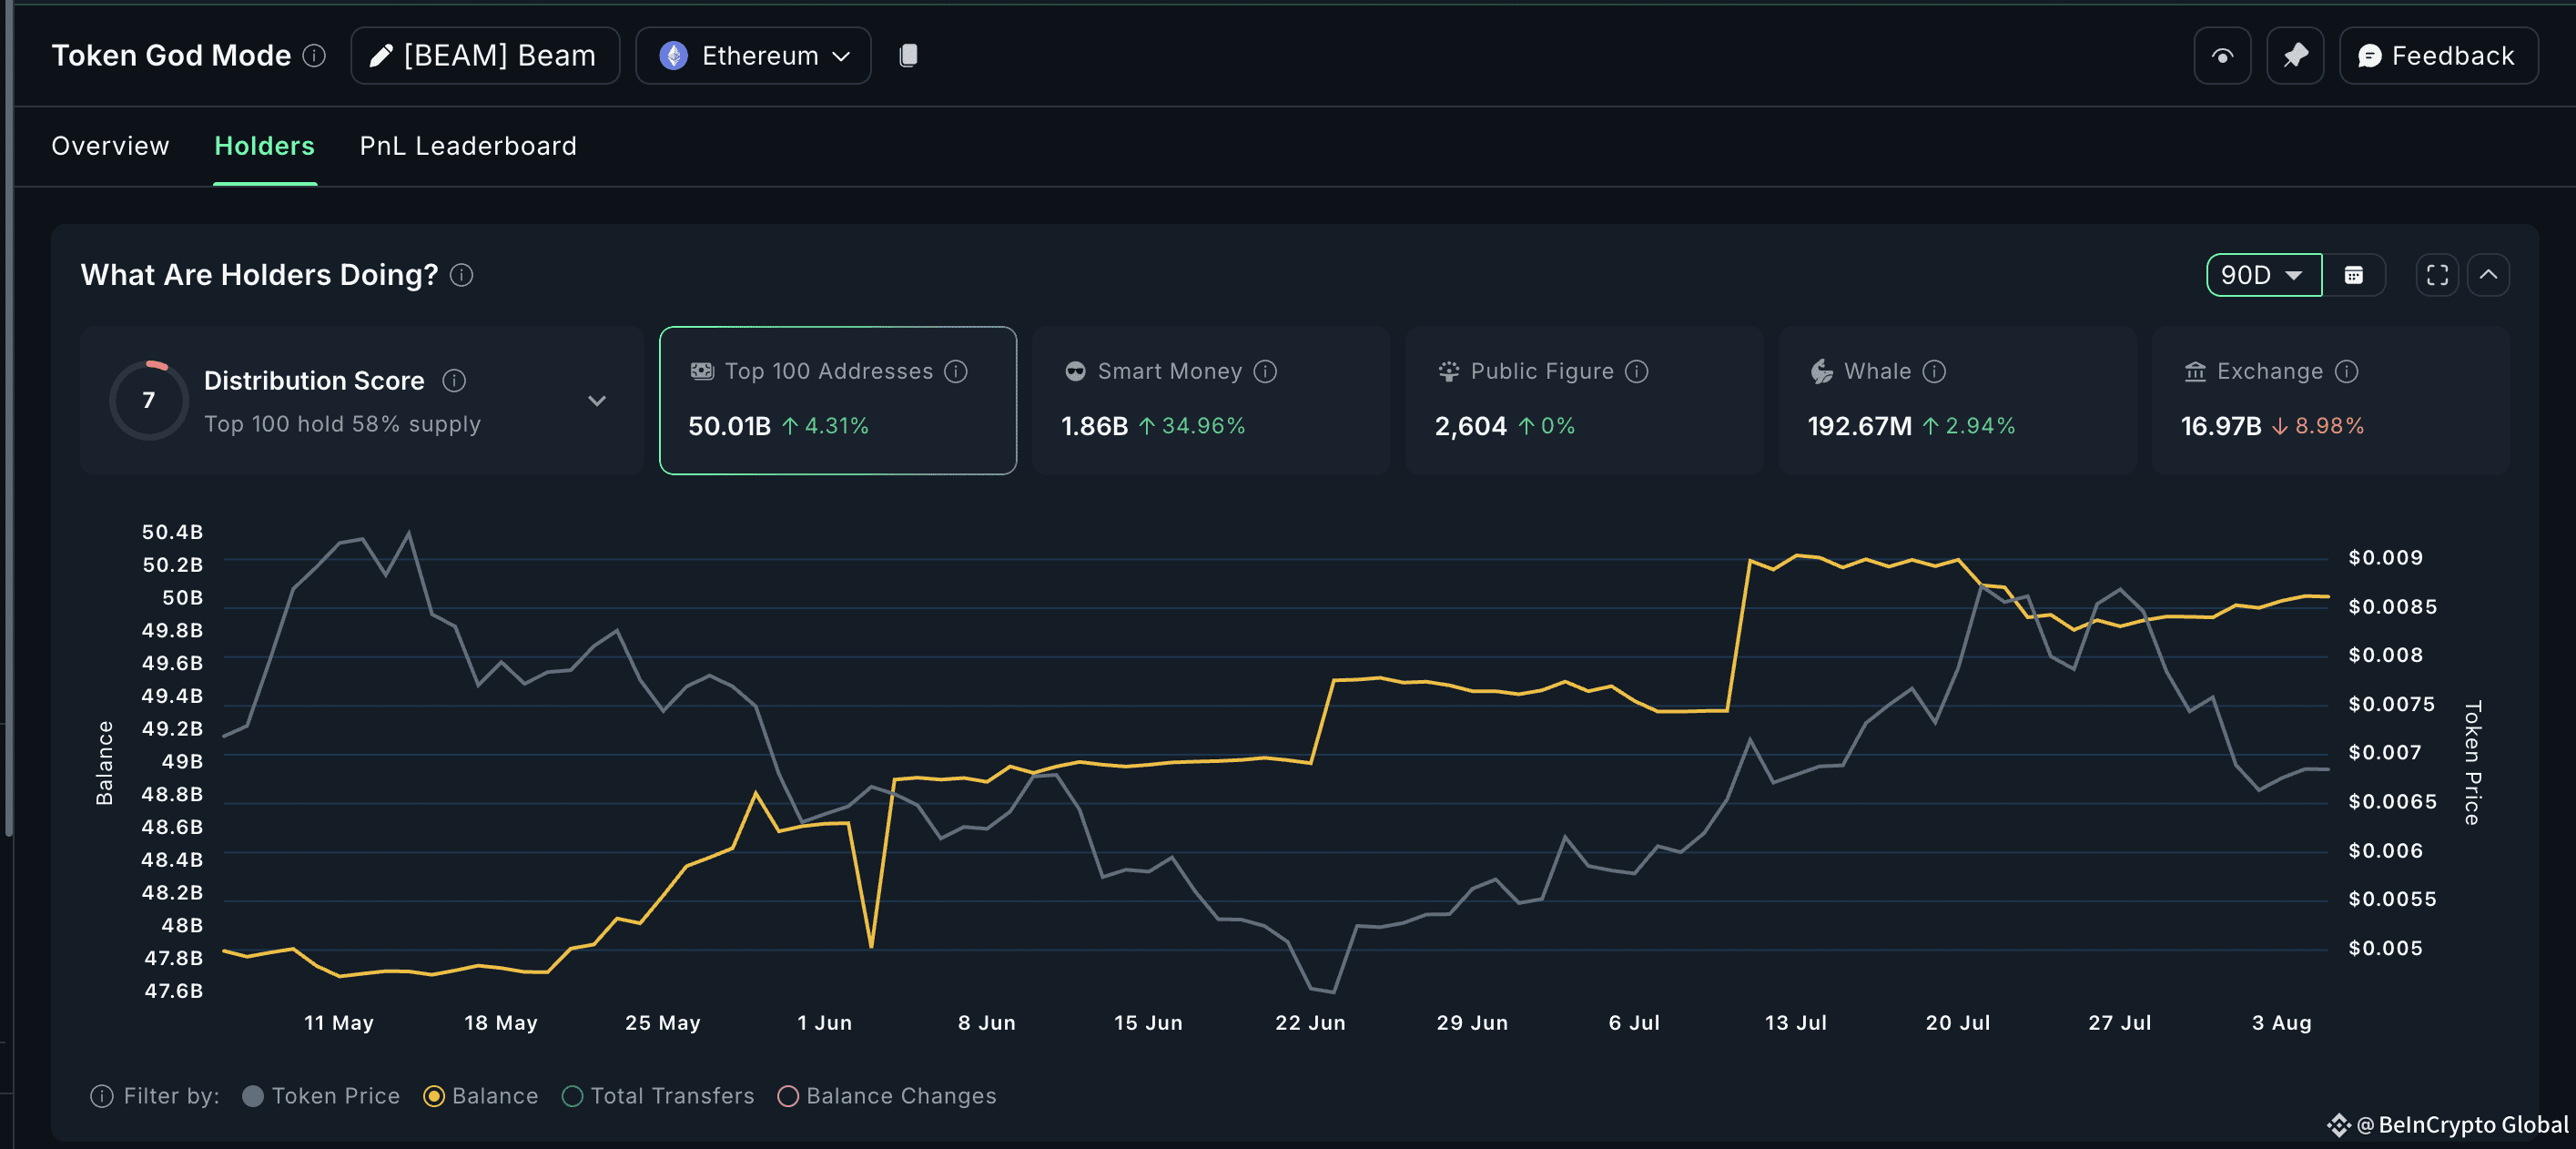This screenshot has height=1149, width=2576.
Task: Select the Exchange holders card
Action: click(x=2330, y=400)
